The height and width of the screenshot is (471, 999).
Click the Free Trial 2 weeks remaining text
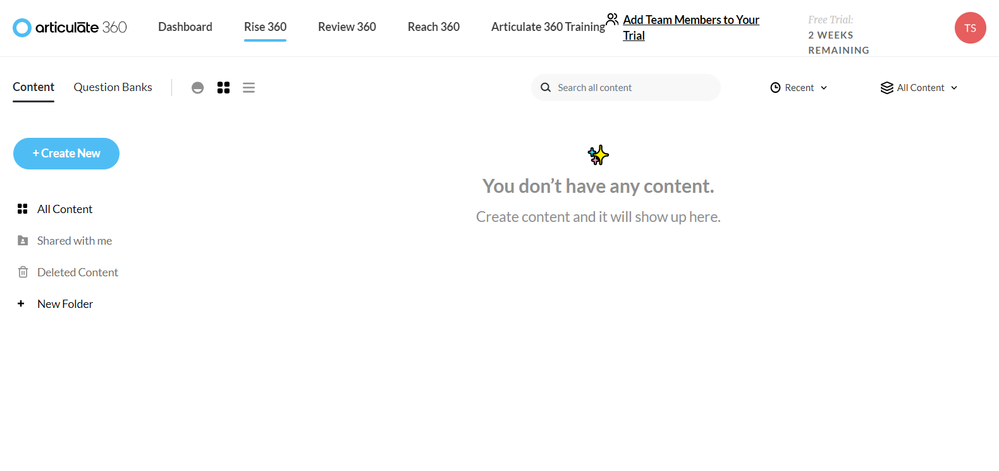click(839, 35)
